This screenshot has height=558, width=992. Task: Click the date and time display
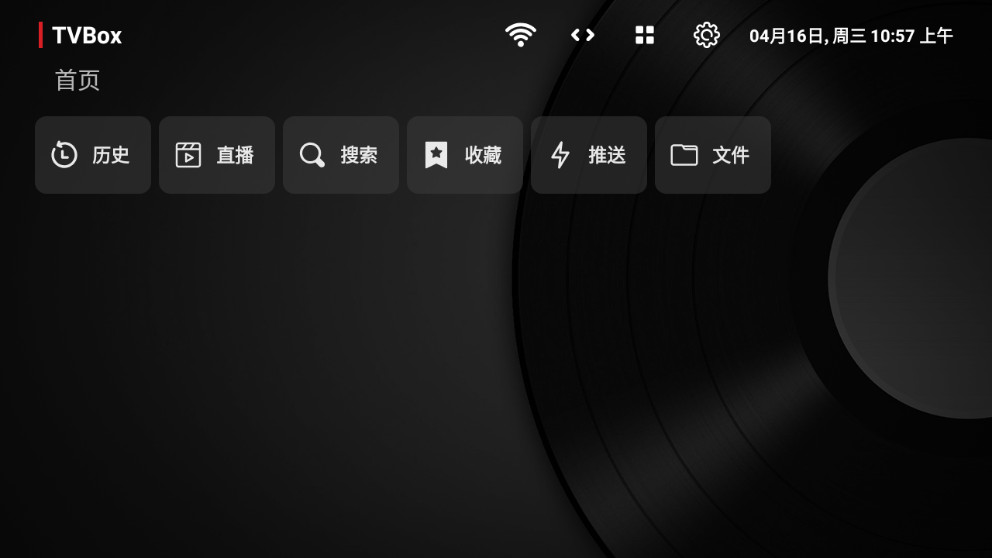(851, 36)
